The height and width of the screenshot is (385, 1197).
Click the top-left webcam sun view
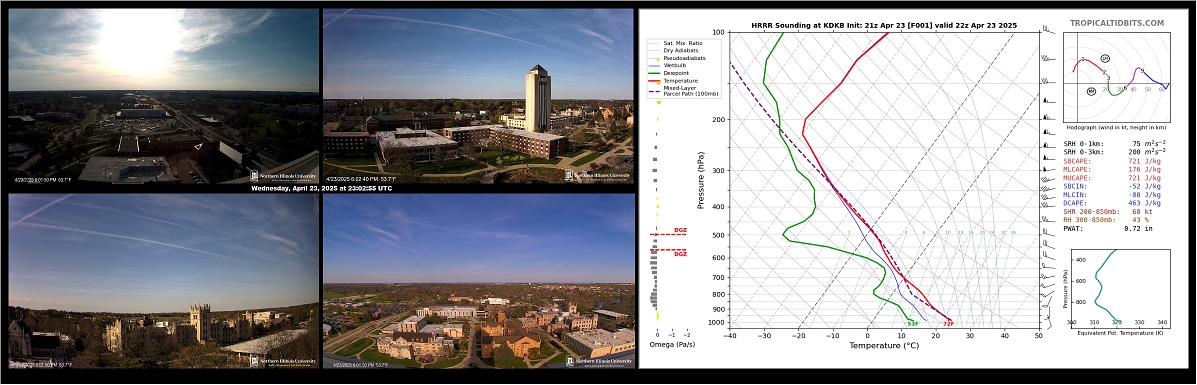(x=163, y=95)
